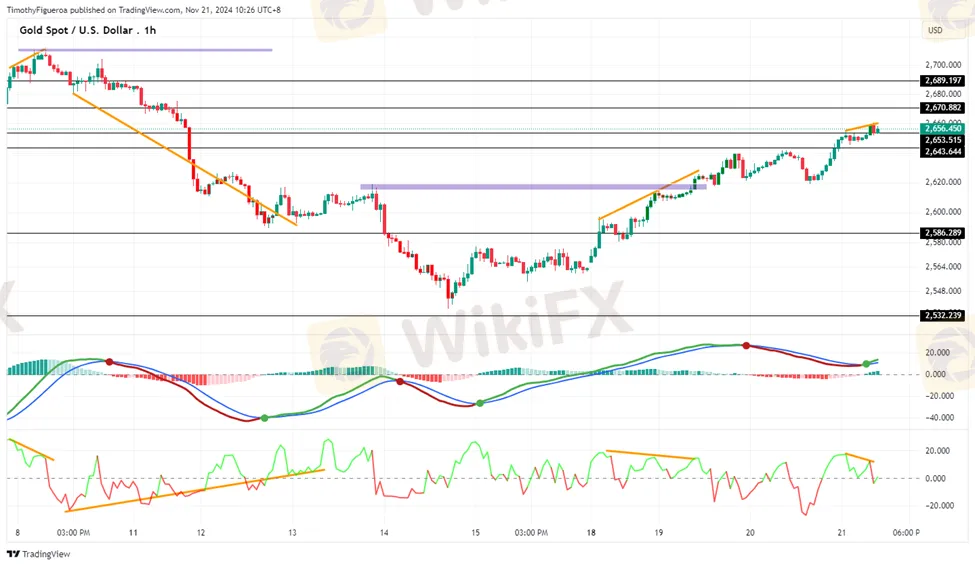Click the publisher text TimothyFigueroa published on TradingView.com

click(94, 10)
